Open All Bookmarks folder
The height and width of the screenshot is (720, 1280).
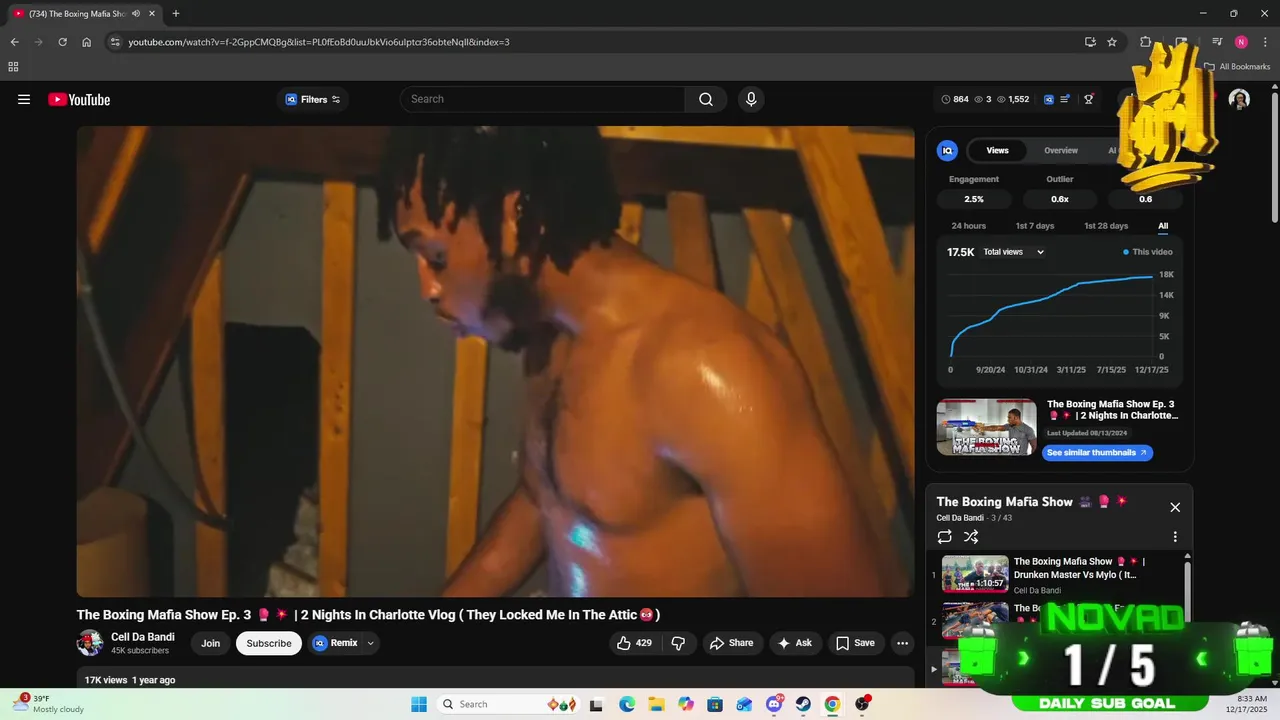pos(1237,67)
